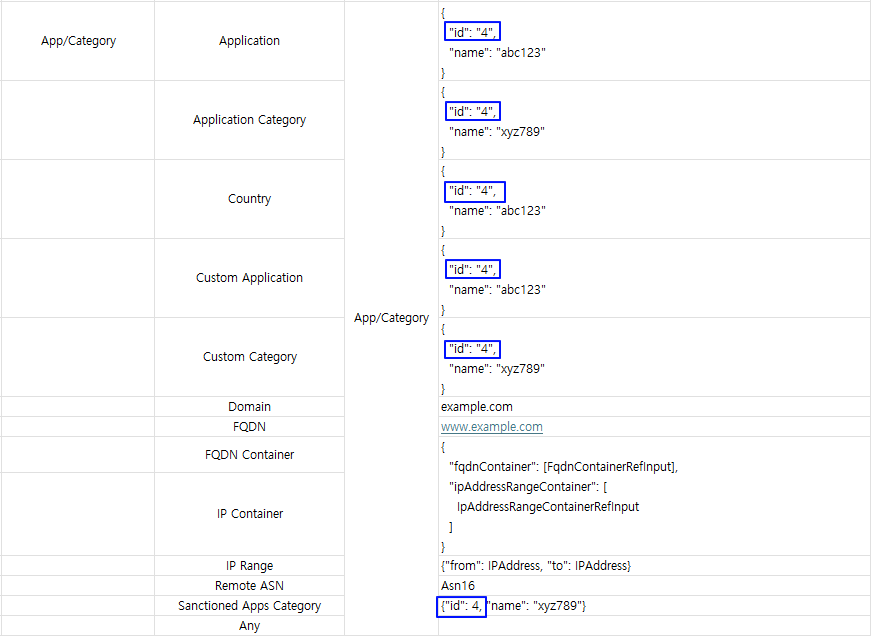Select the FQDN Container cell
This screenshot has width=871, height=636.
[x=249, y=454]
